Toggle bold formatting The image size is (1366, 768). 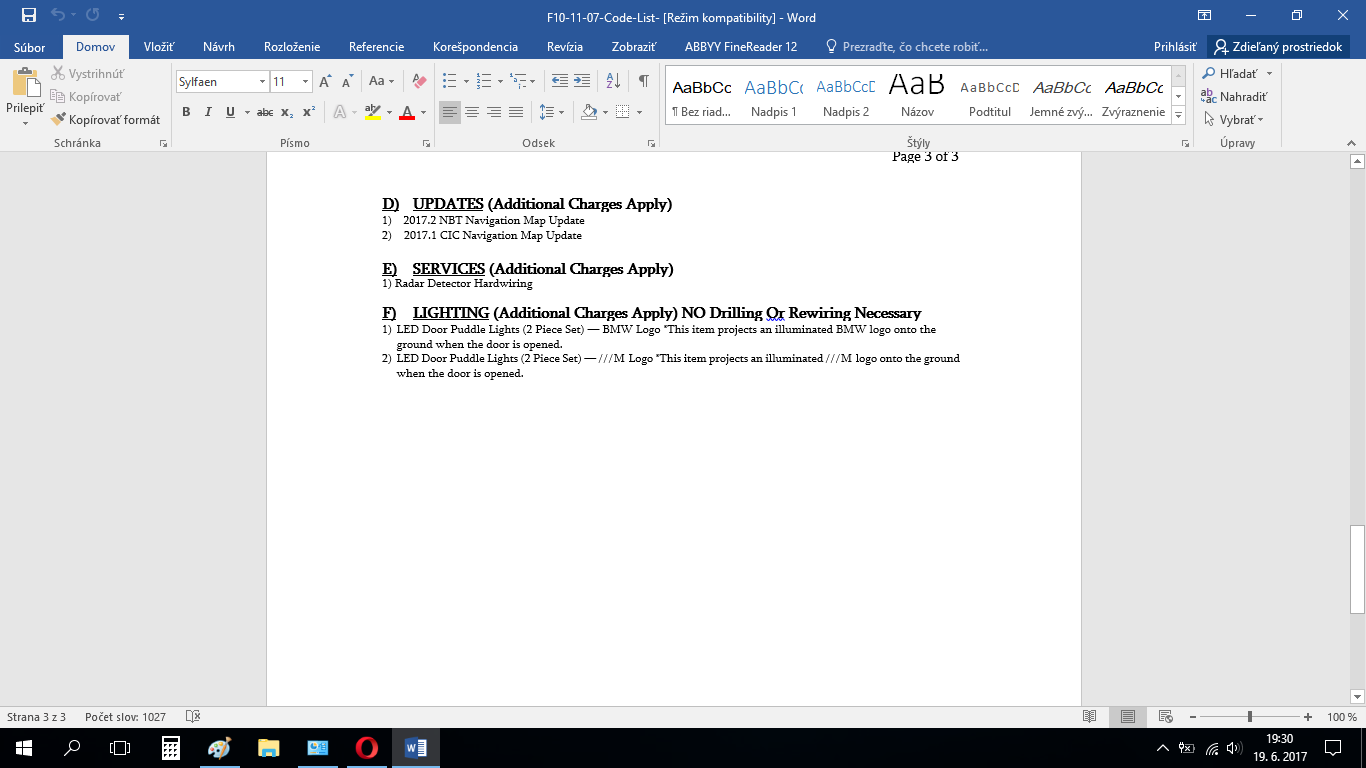pos(186,112)
